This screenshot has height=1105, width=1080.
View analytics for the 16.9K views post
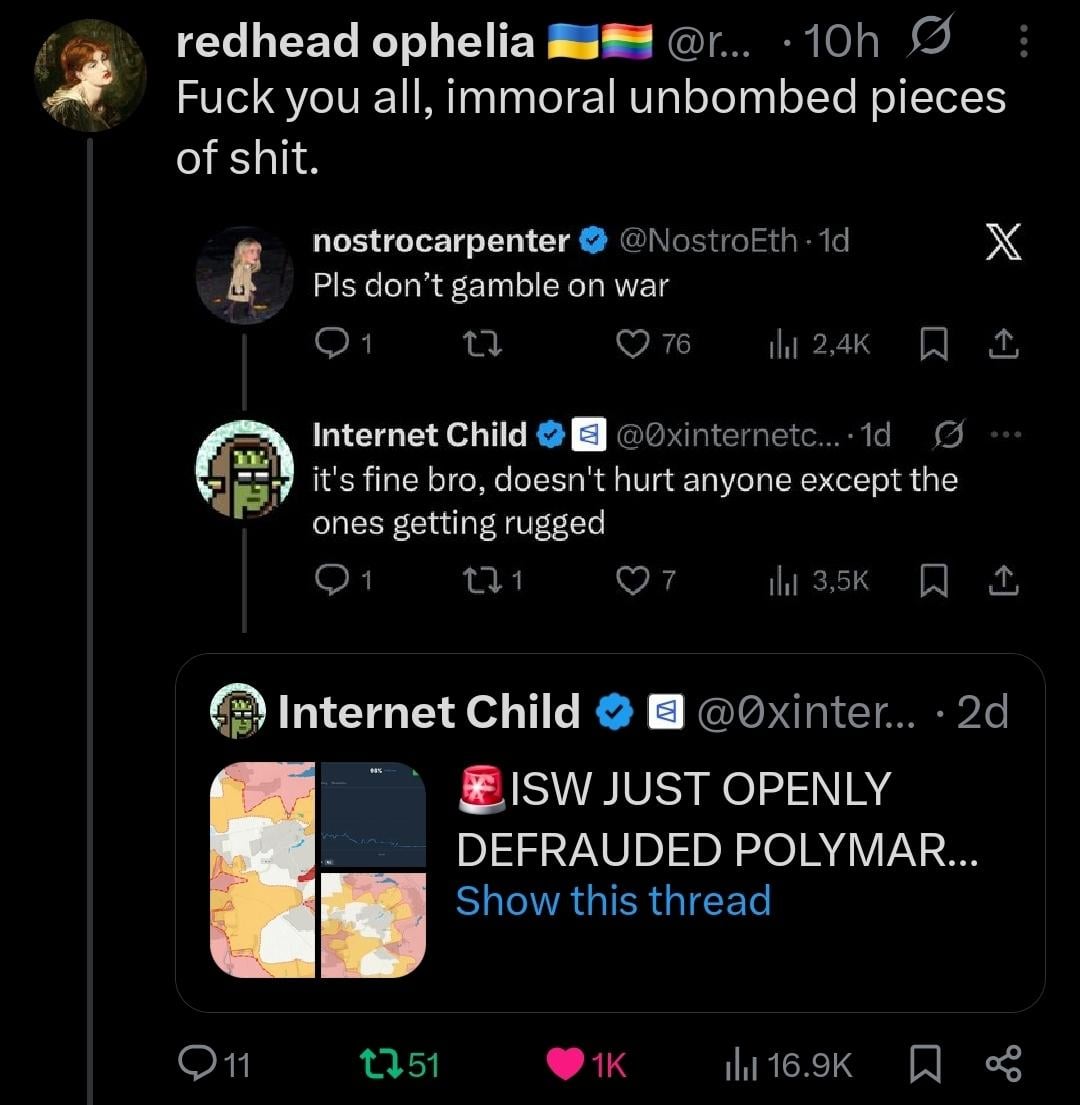(738, 1065)
